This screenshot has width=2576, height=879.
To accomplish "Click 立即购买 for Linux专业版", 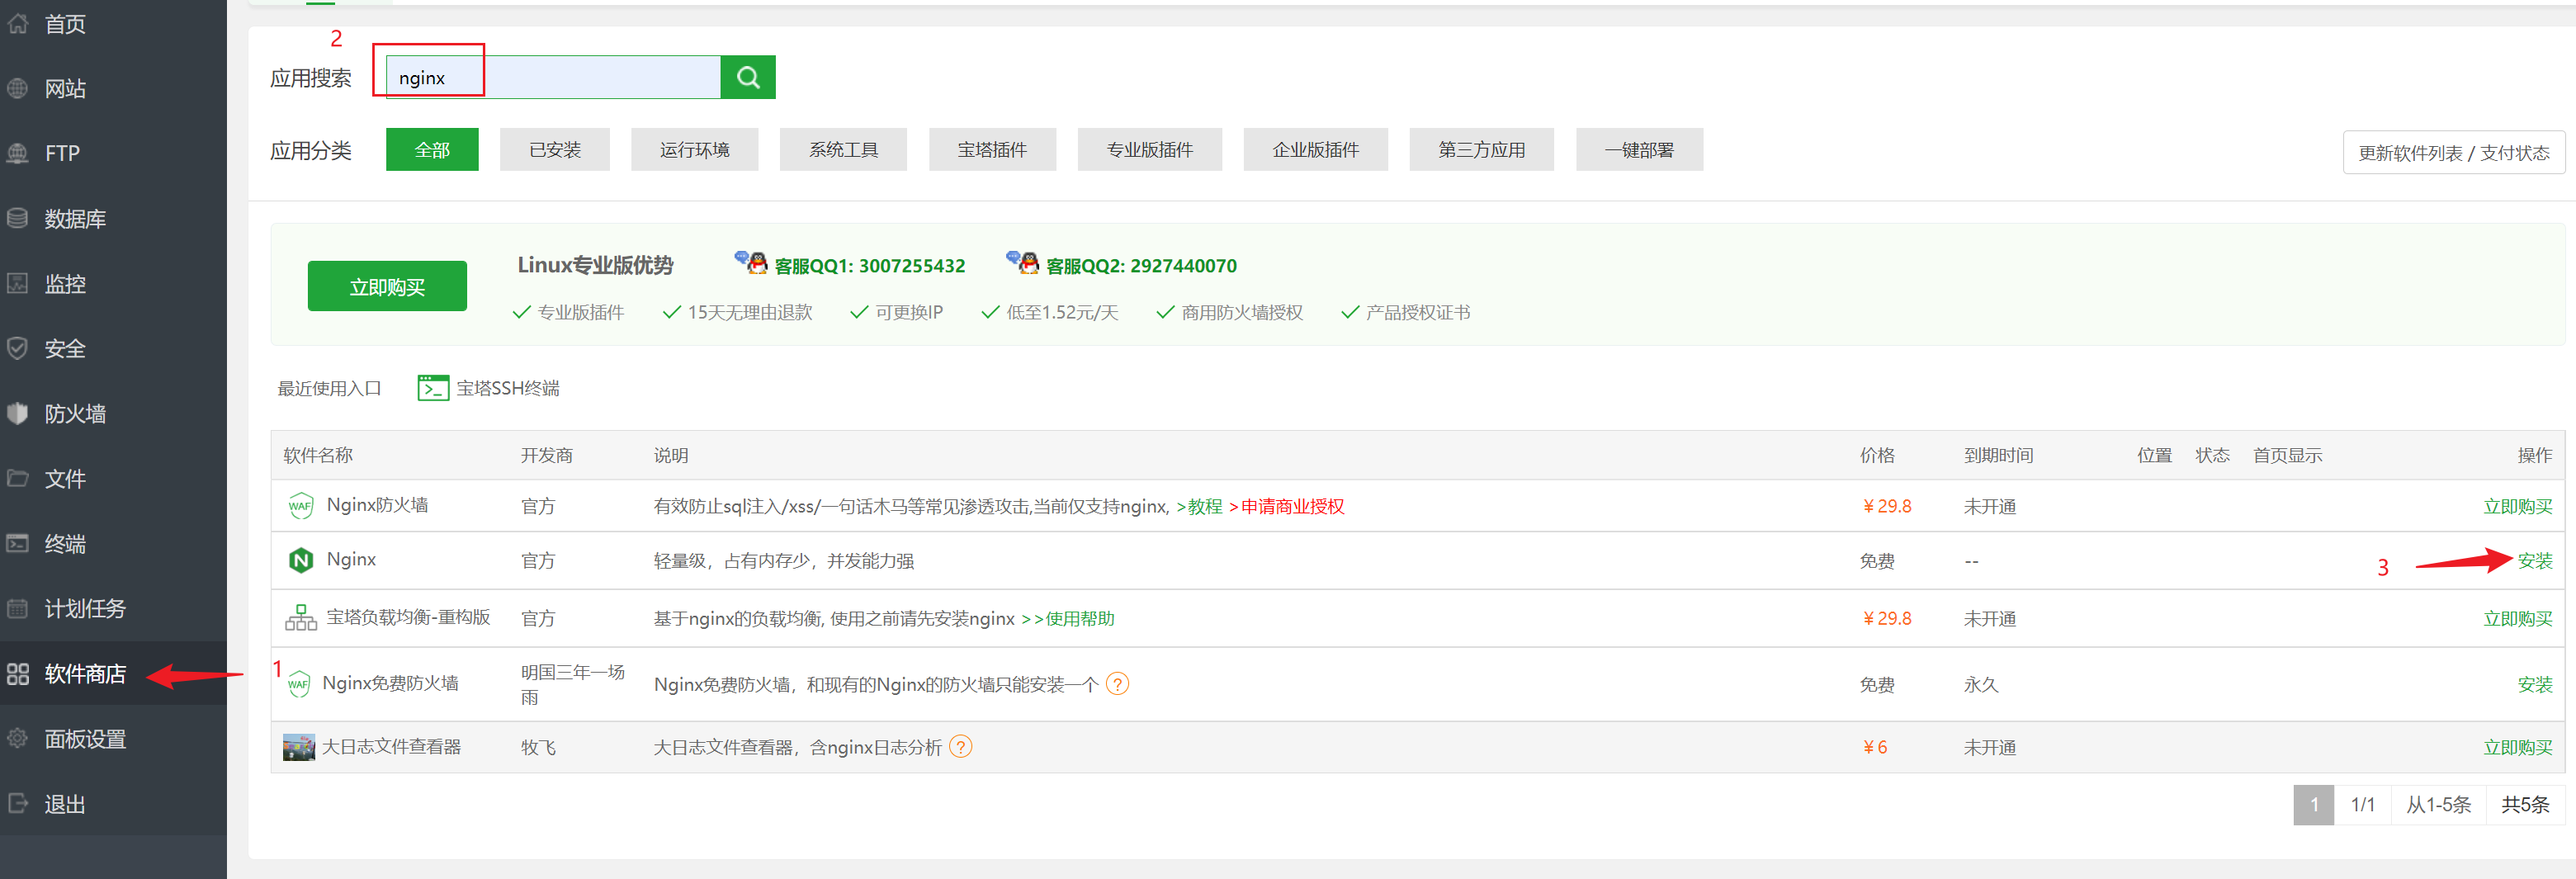I will (387, 285).
